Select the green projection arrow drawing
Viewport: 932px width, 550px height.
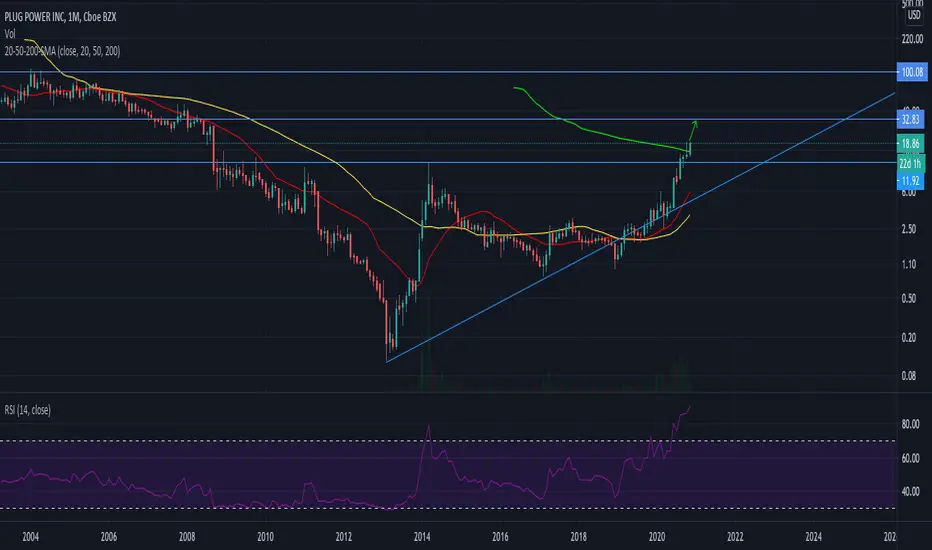pyautogui.click(x=693, y=132)
